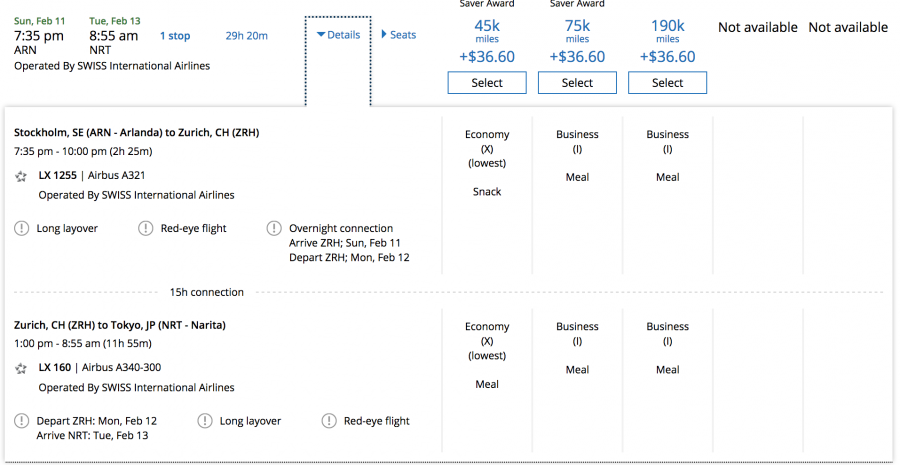The image size is (900, 465).
Task: Click alert icon beside first Red-eye flight
Action: pyautogui.click(x=146, y=229)
